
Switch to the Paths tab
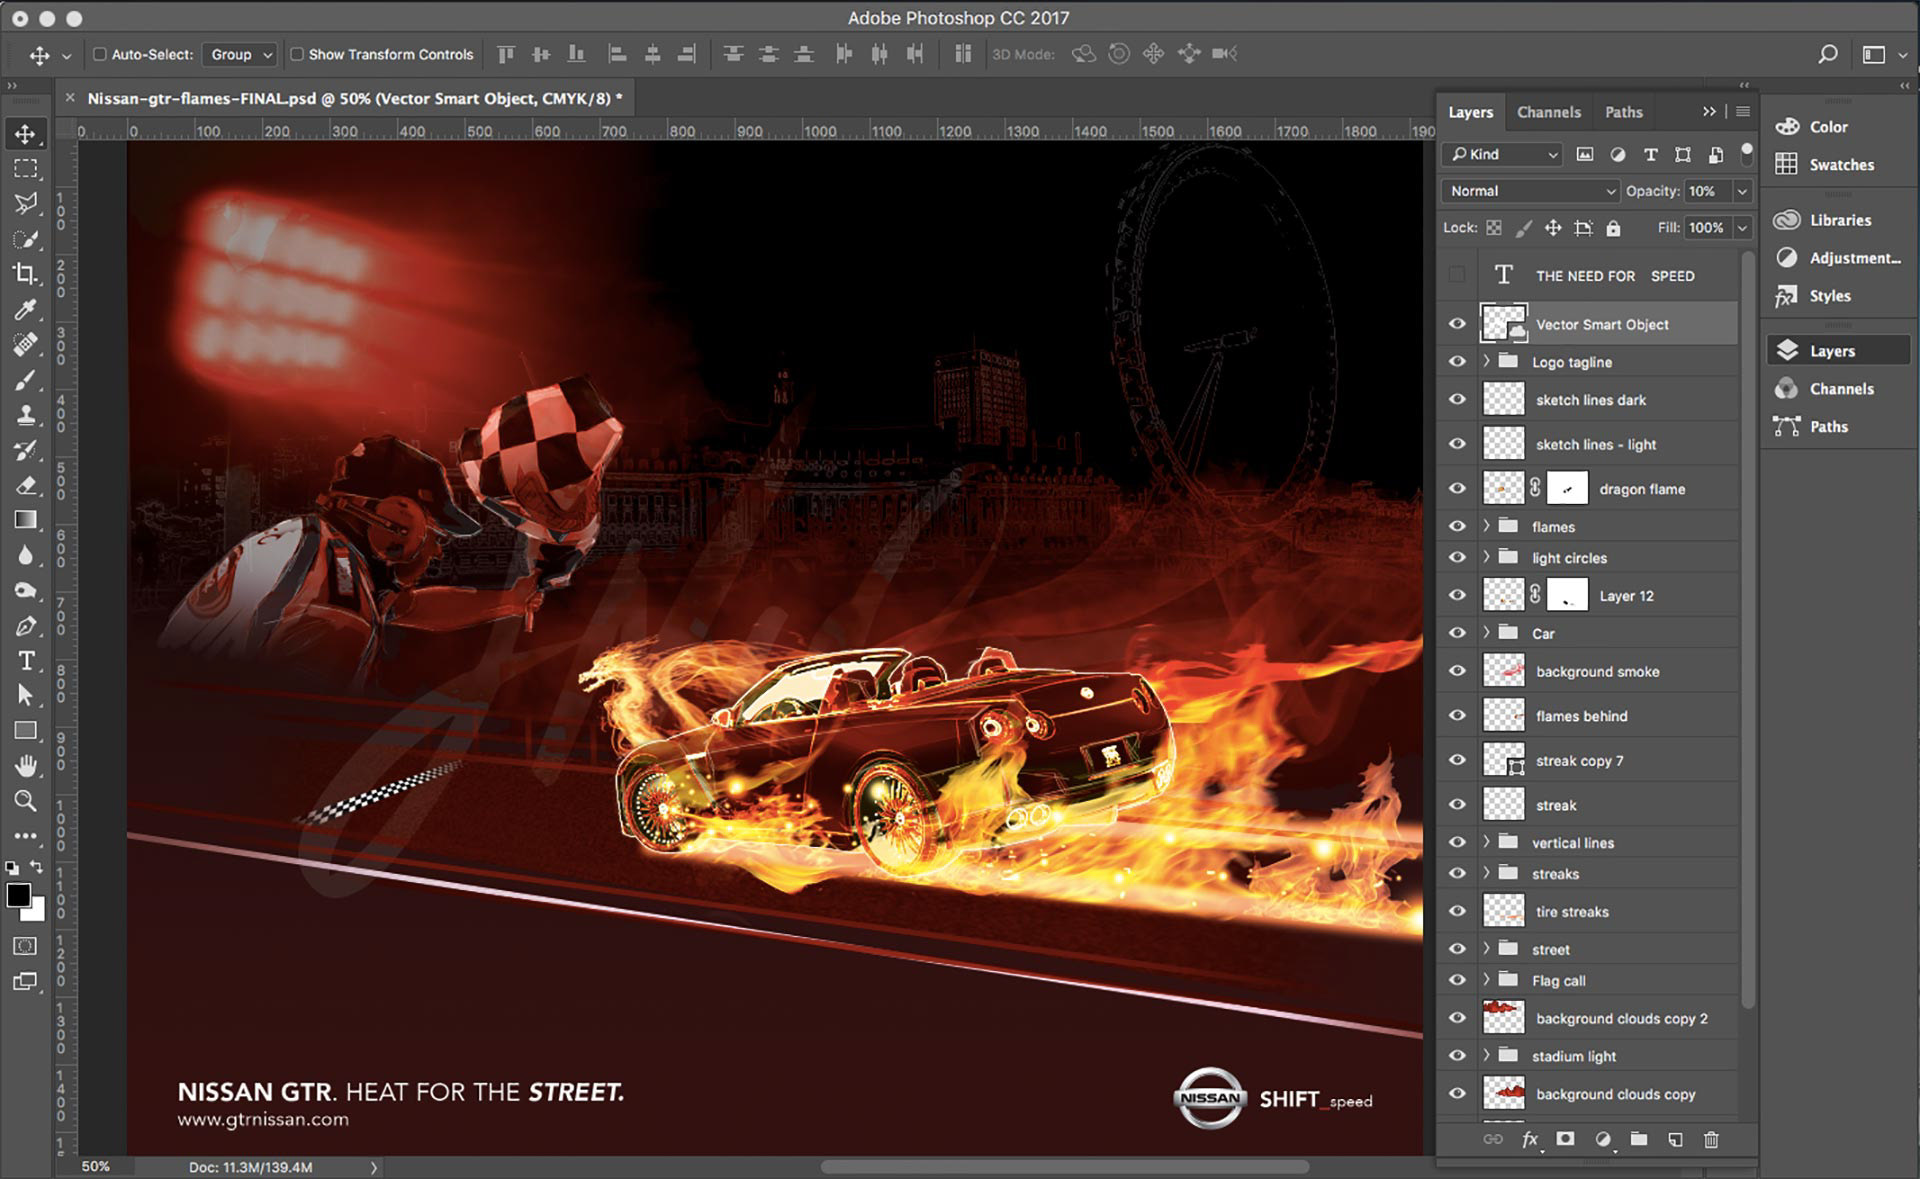(1623, 112)
